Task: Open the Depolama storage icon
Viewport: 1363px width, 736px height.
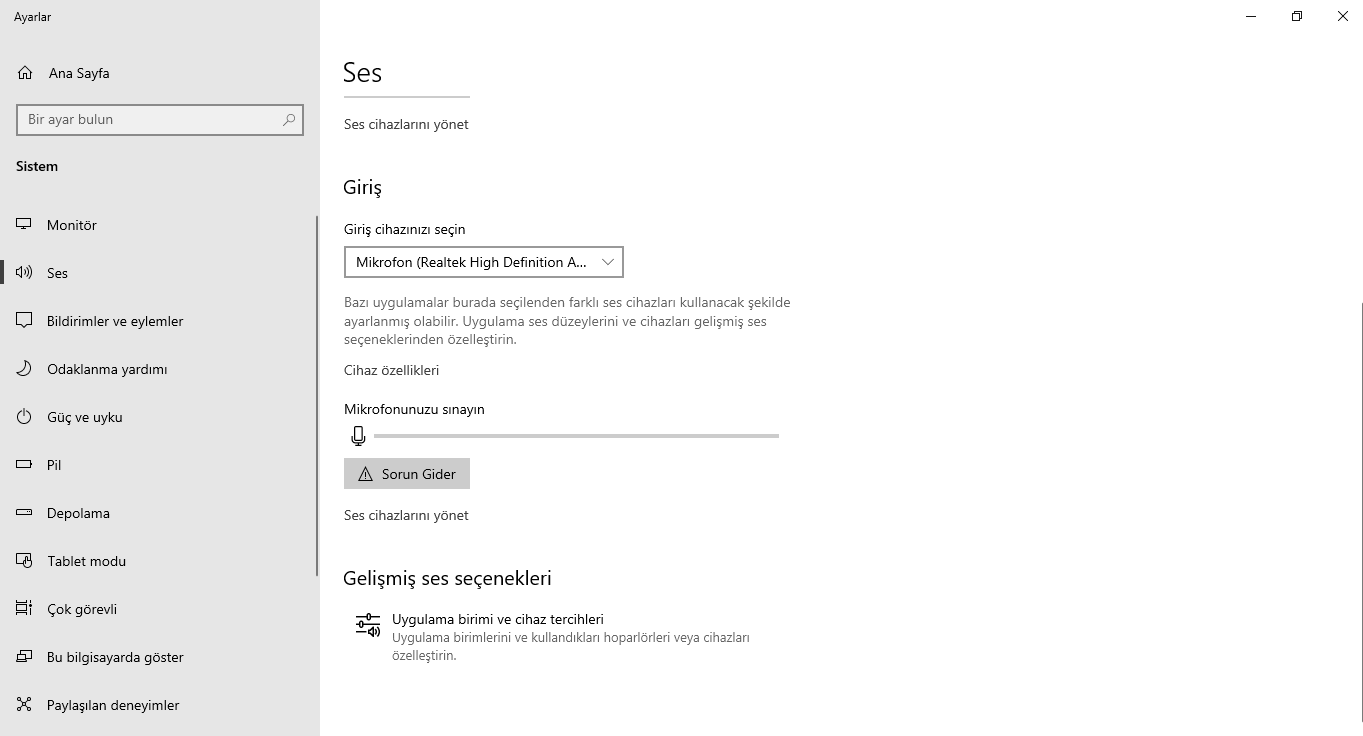Action: 25,513
